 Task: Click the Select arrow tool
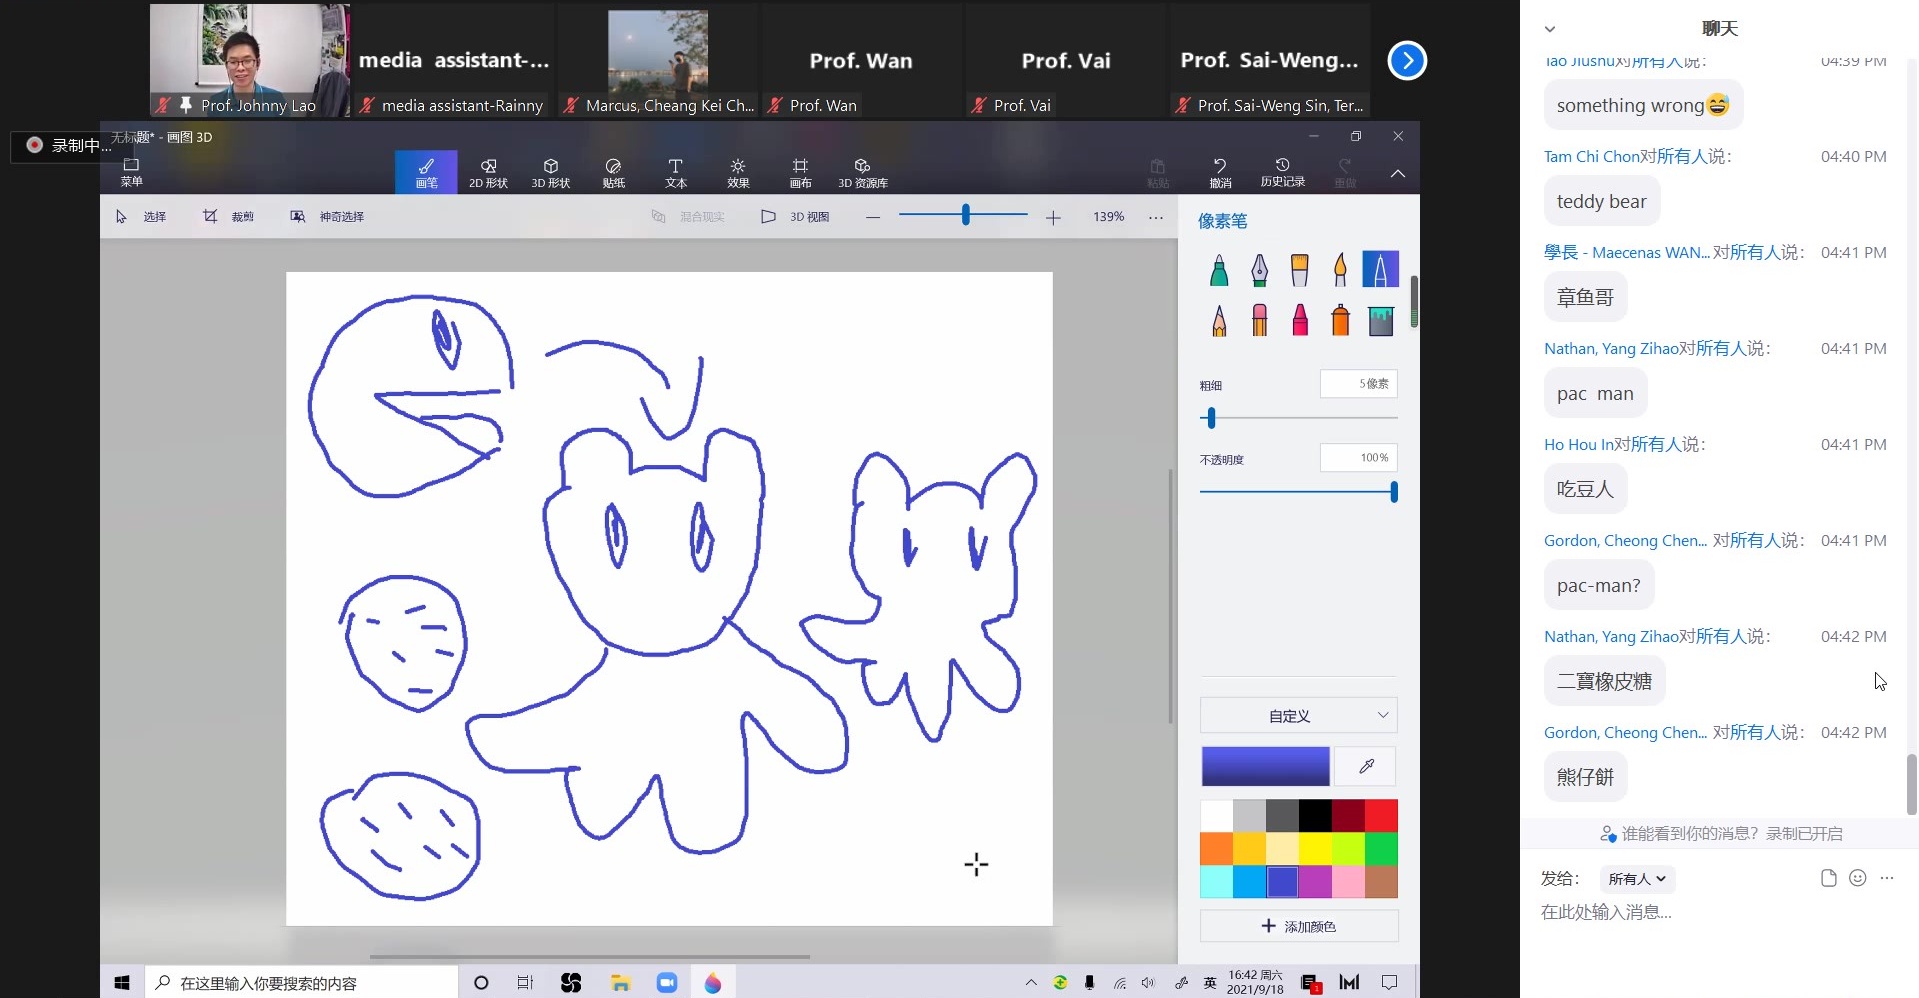pos(141,216)
